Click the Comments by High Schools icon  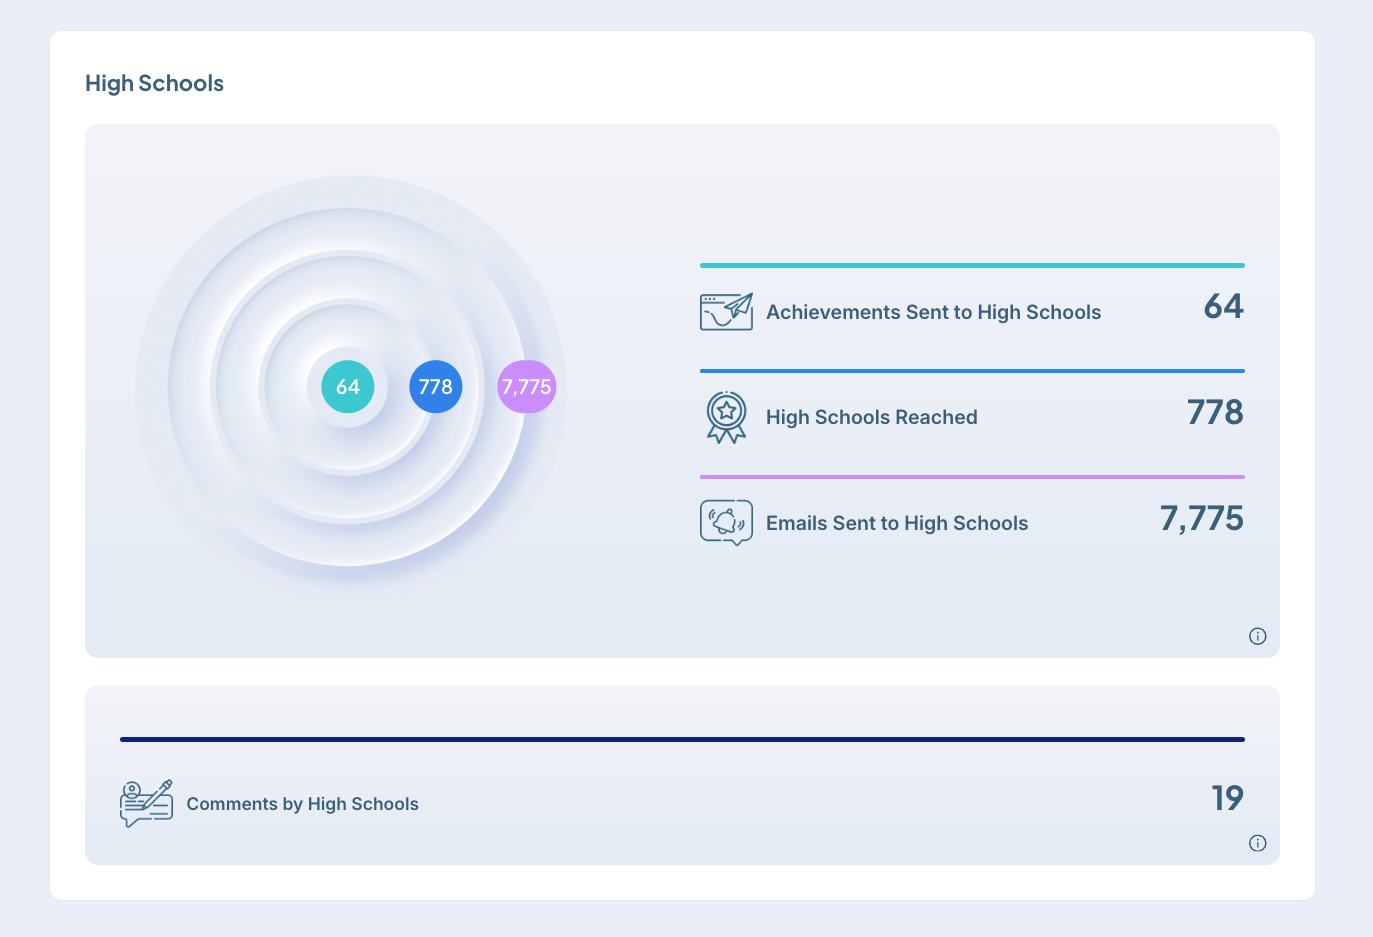(146, 804)
